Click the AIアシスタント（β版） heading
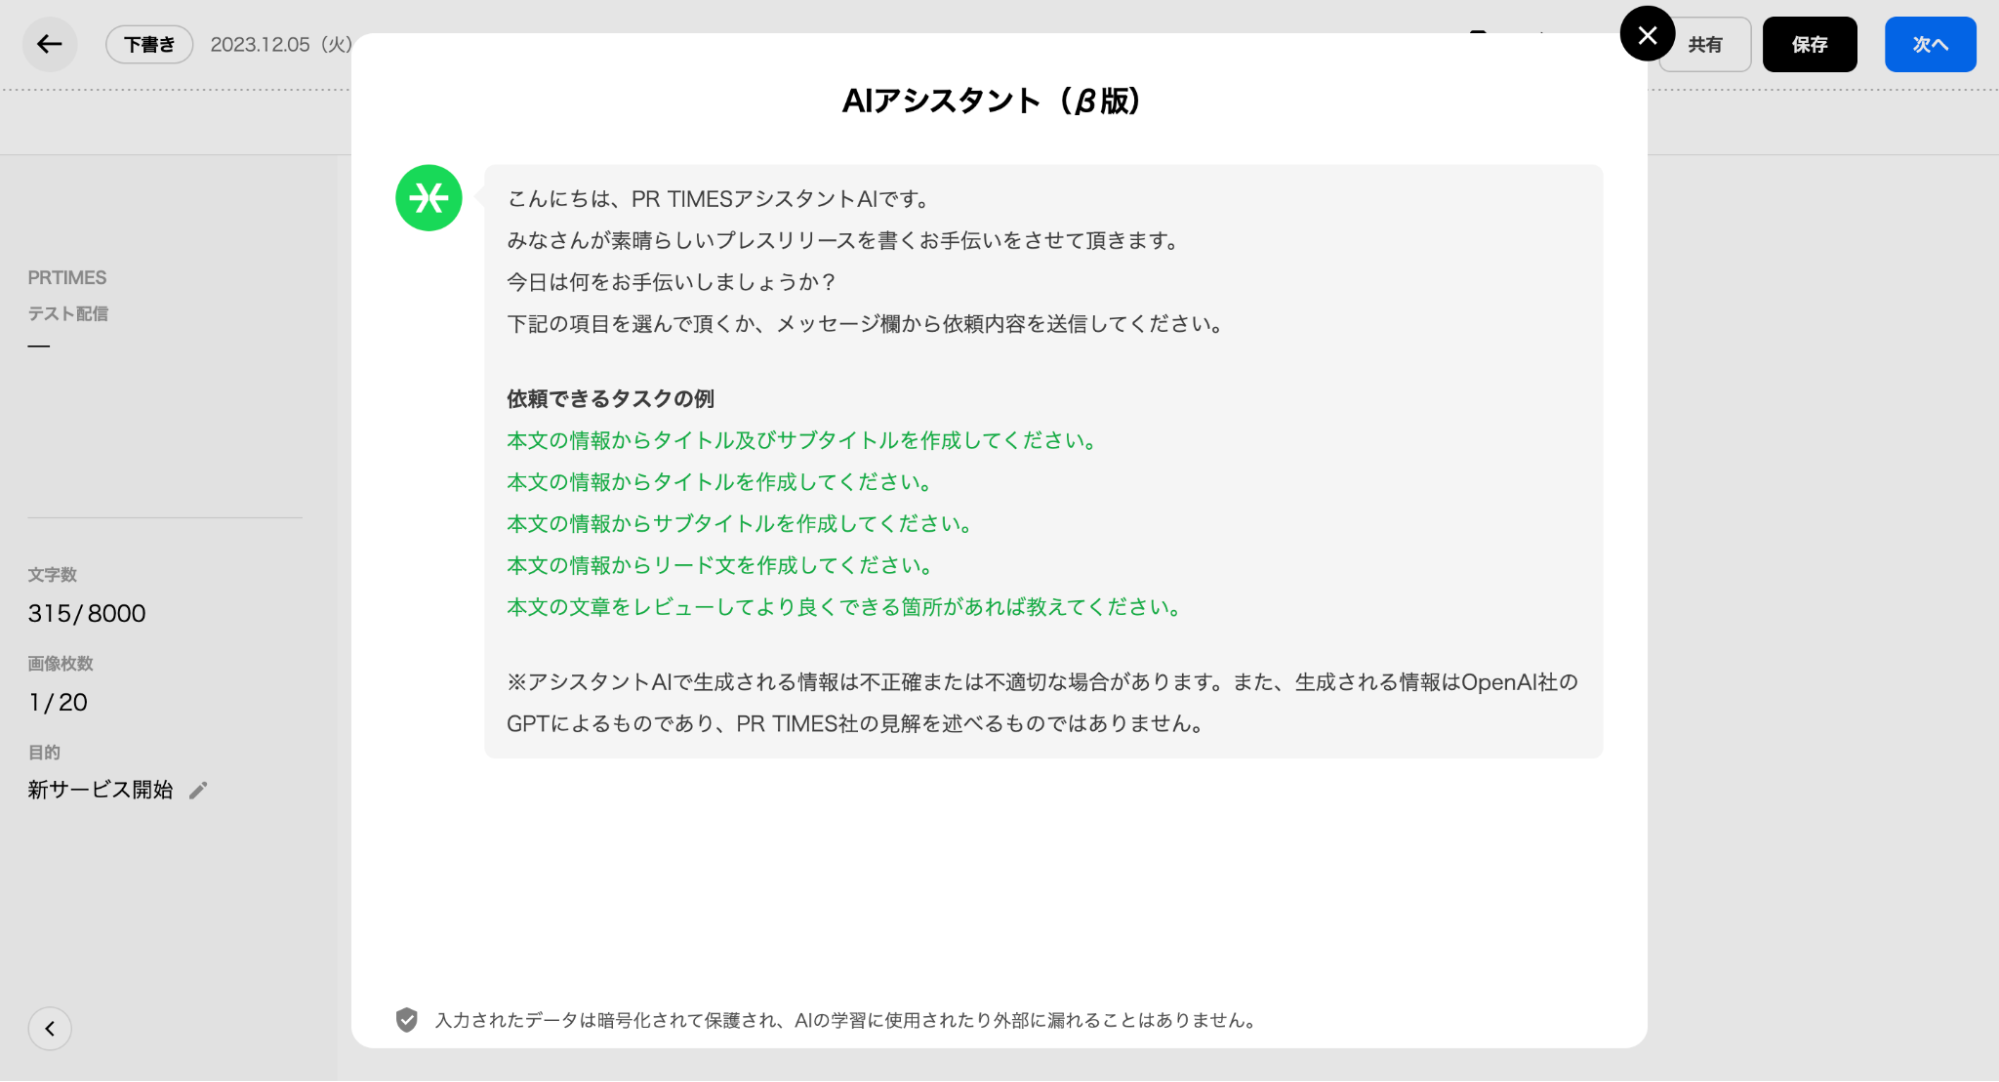This screenshot has height=1082, width=1999. coord(991,101)
